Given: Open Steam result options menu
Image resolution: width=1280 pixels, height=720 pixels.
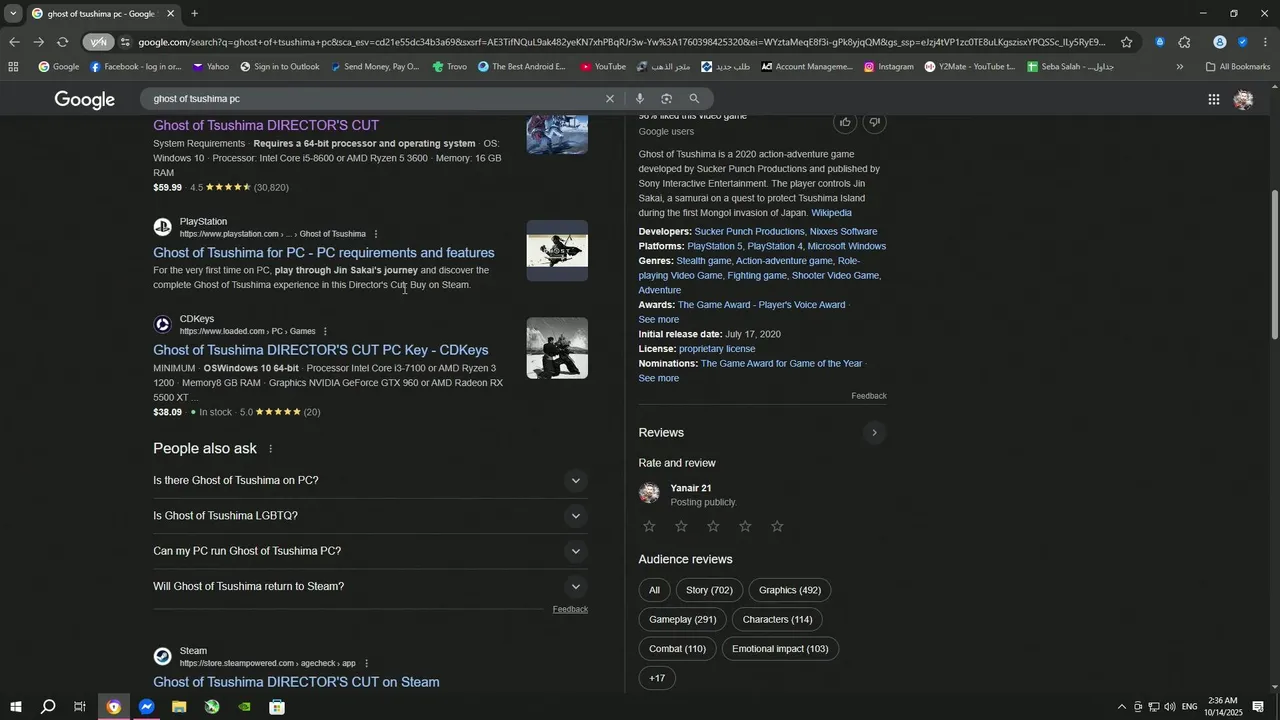Looking at the screenshot, I should click(x=366, y=663).
